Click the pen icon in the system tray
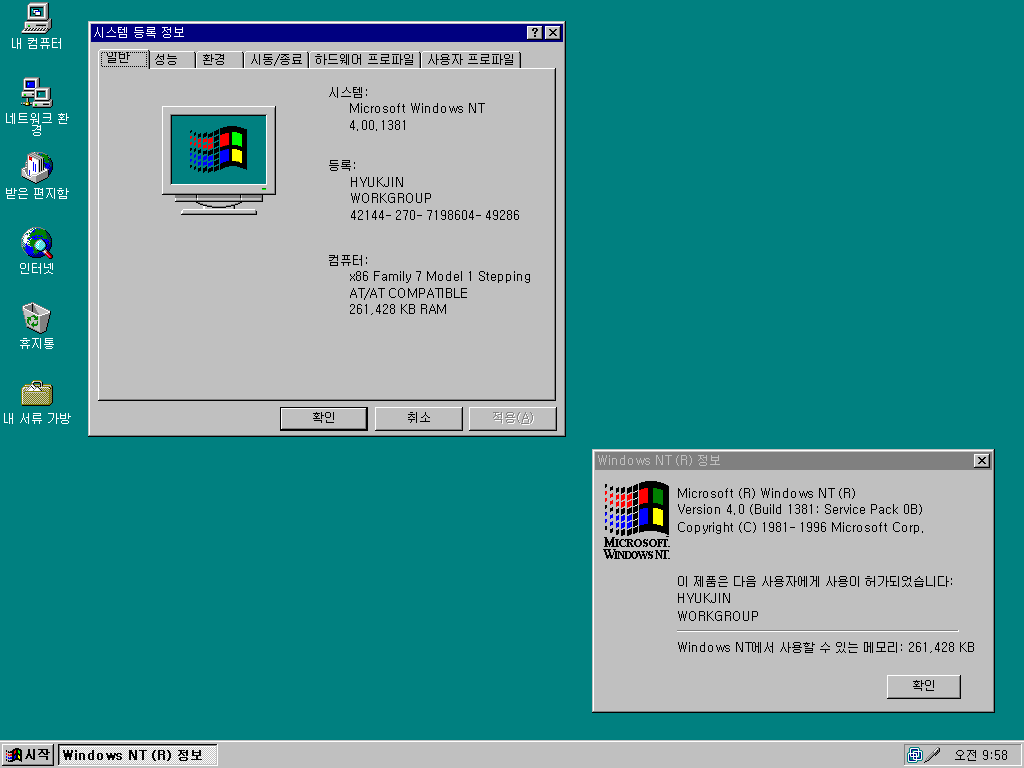 pyautogui.click(x=933, y=755)
